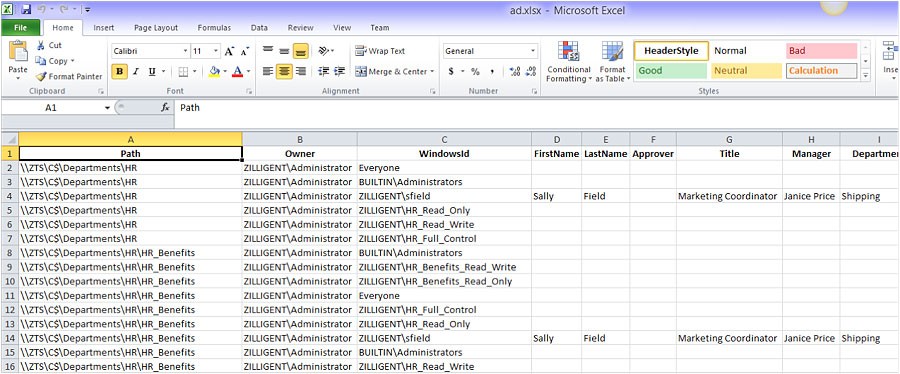Decrease the decimal places
The height and width of the screenshot is (374, 900).
pos(532,72)
